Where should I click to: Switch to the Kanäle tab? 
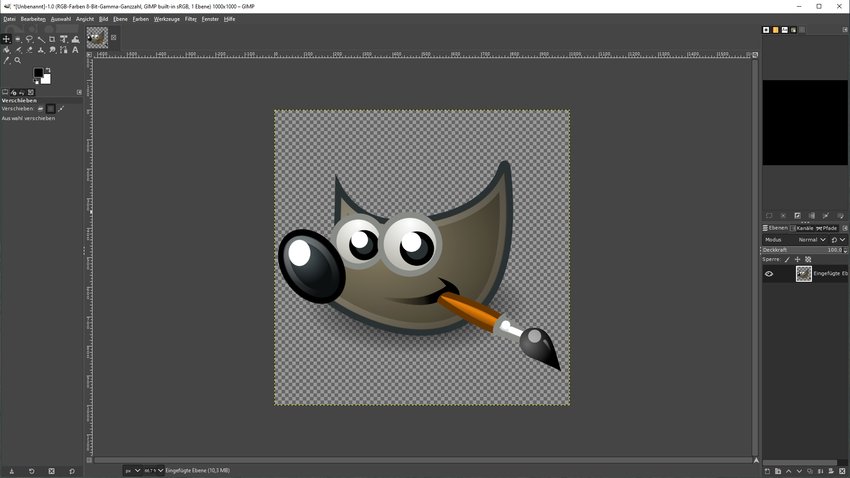click(802, 228)
